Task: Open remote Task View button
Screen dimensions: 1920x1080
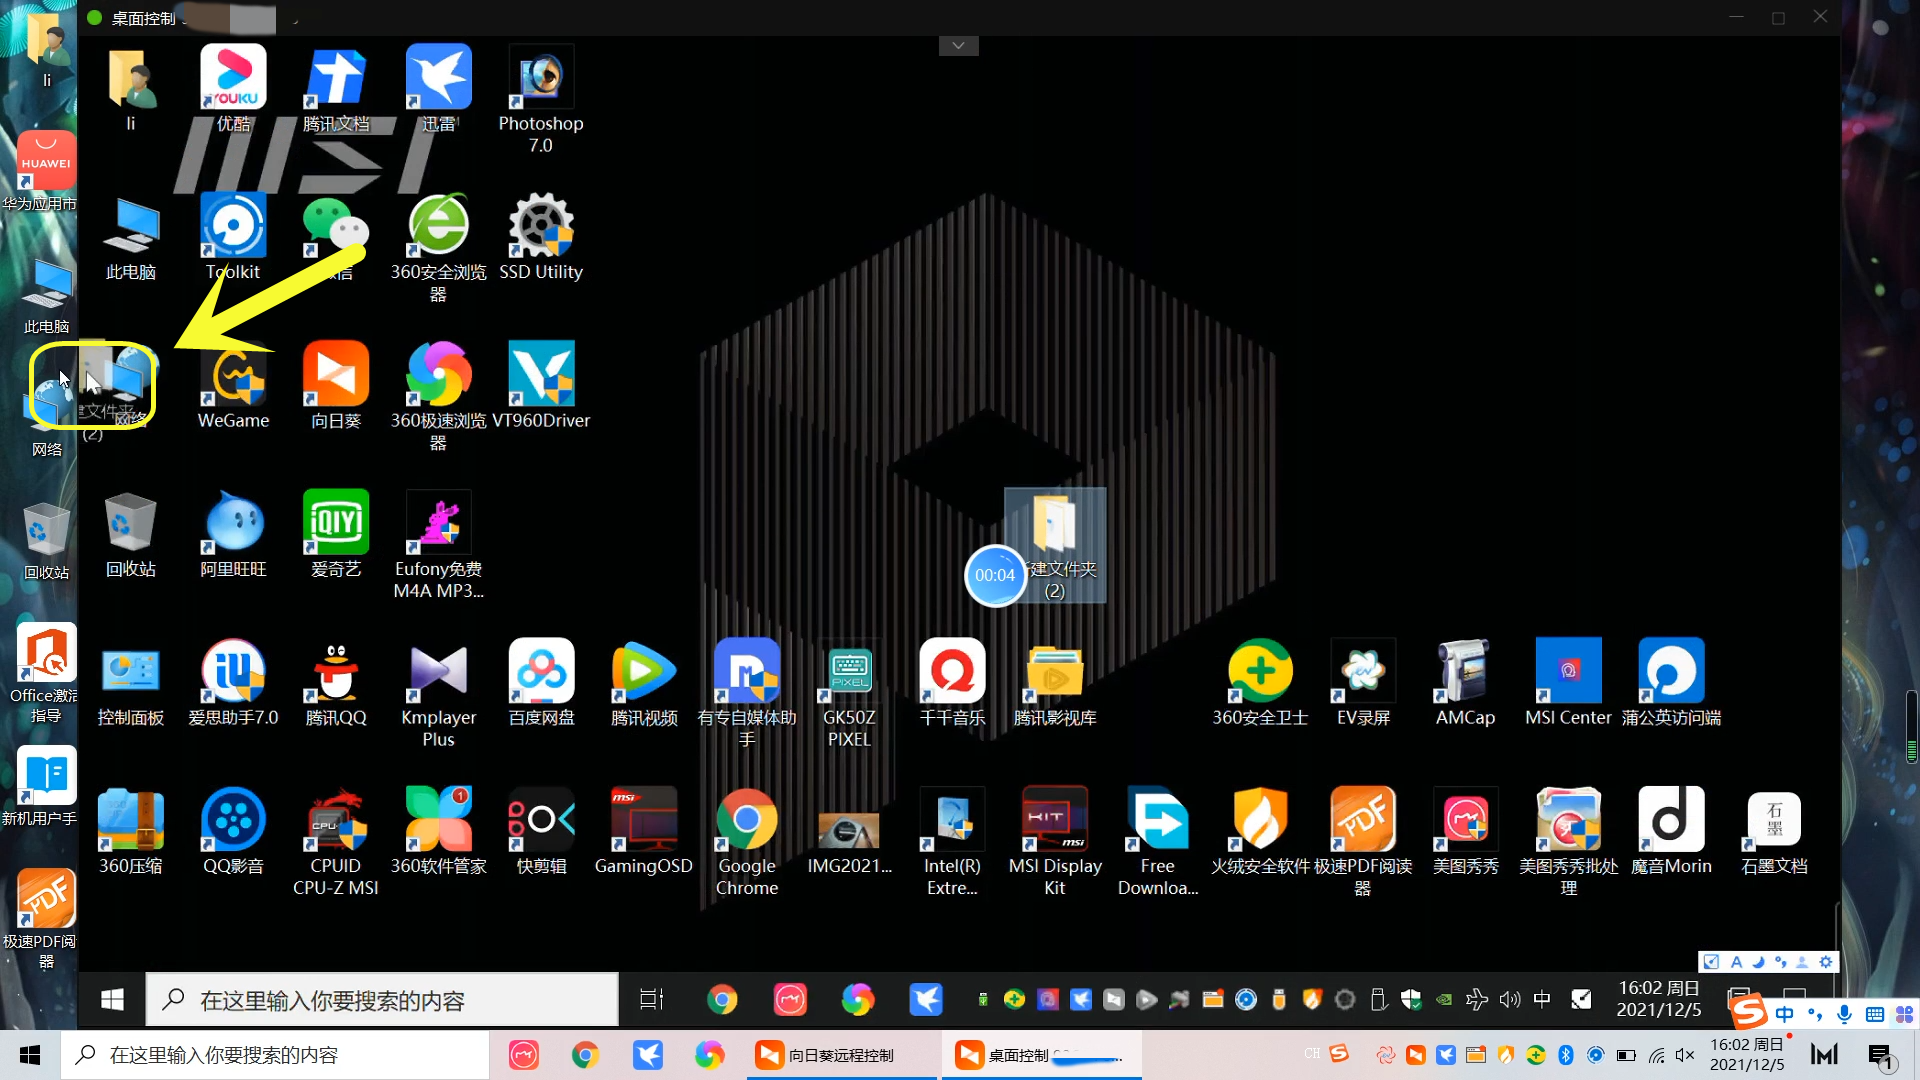Action: click(651, 999)
